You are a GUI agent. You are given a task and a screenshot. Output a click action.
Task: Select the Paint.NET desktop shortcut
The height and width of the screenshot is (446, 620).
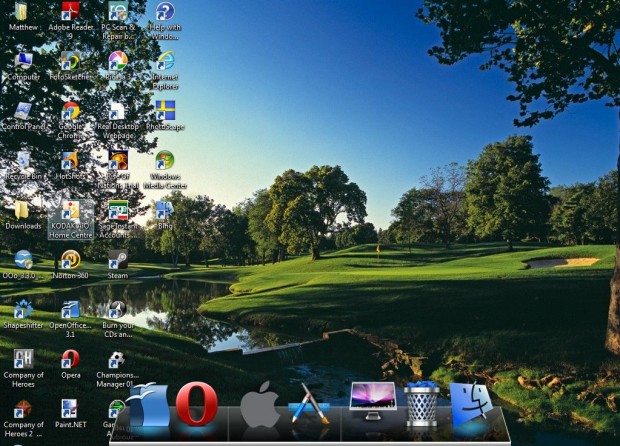point(69,409)
